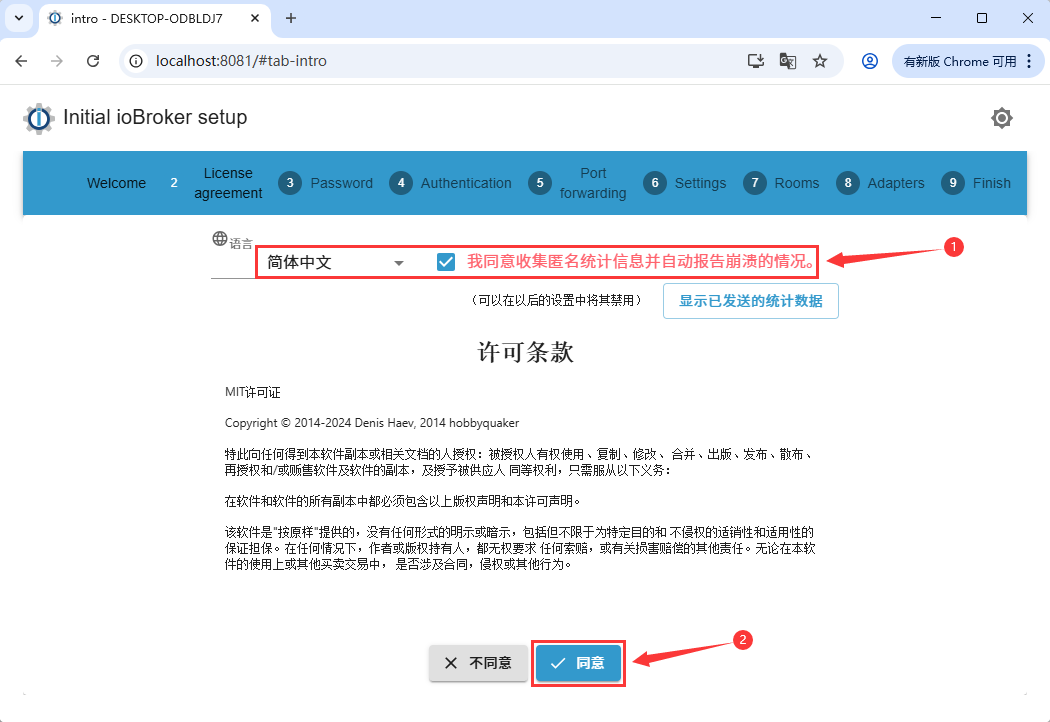Open a new browser tab
Viewport: 1050px width, 722px height.
(291, 18)
